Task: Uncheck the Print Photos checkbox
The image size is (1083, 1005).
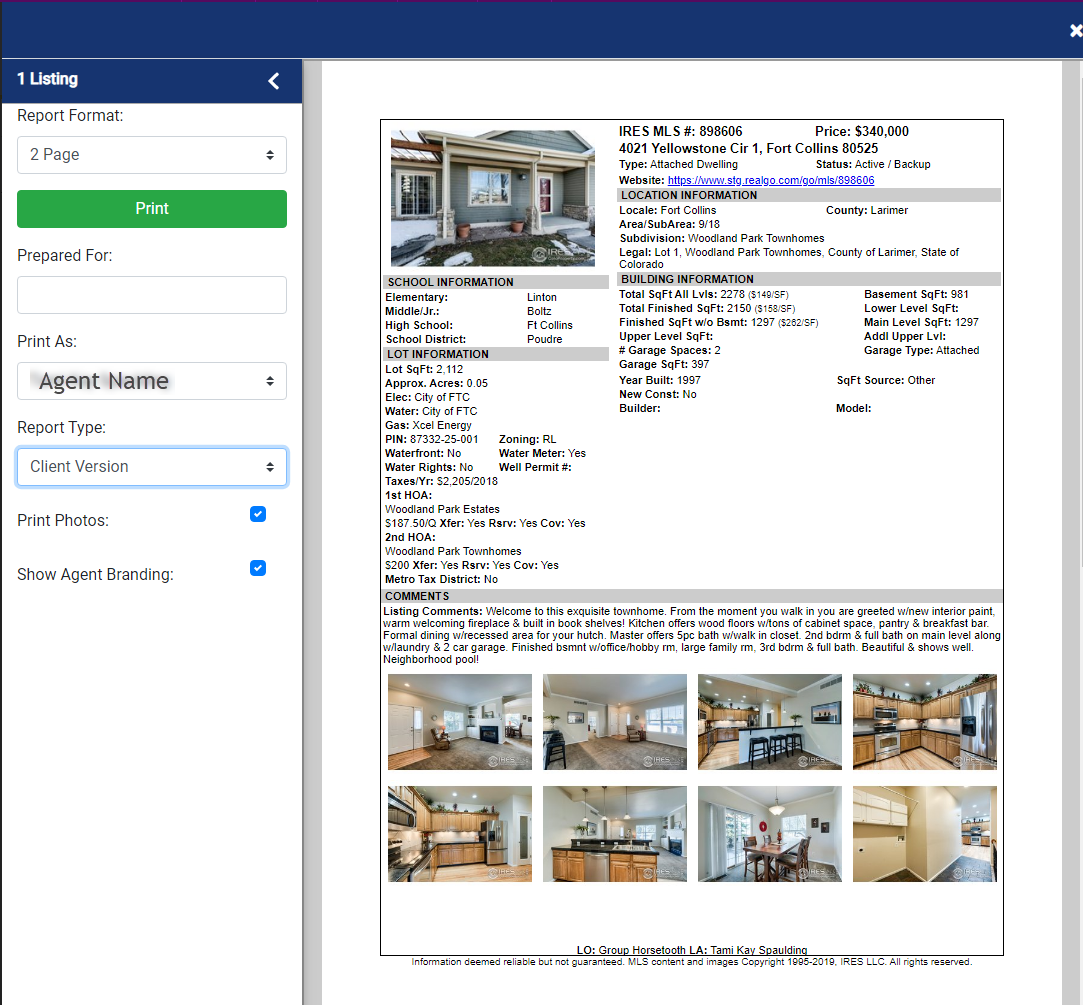Action: pyautogui.click(x=258, y=514)
